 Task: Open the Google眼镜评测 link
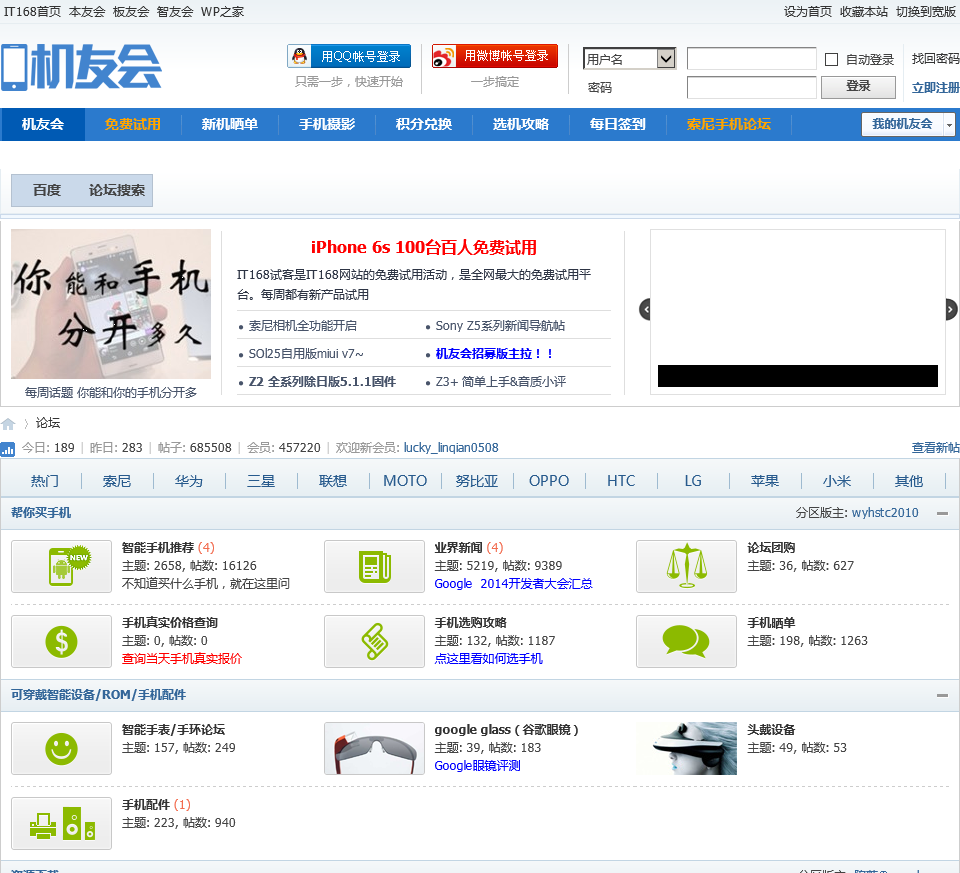click(478, 766)
